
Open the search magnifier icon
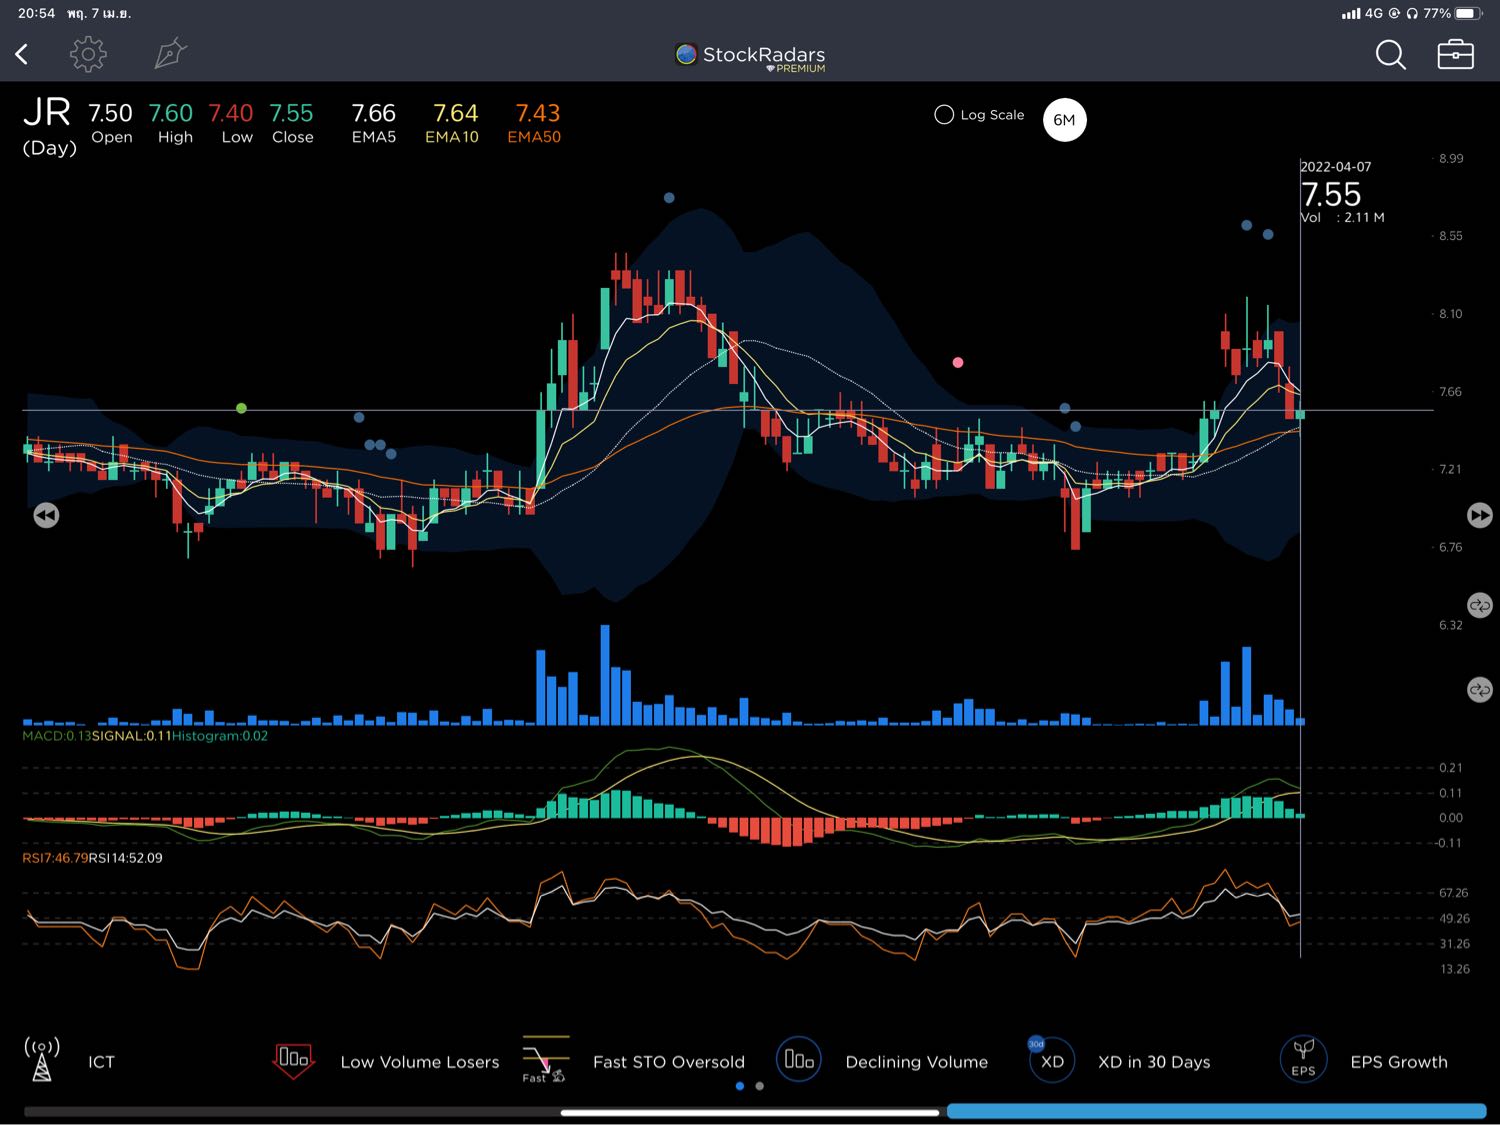(x=1390, y=55)
